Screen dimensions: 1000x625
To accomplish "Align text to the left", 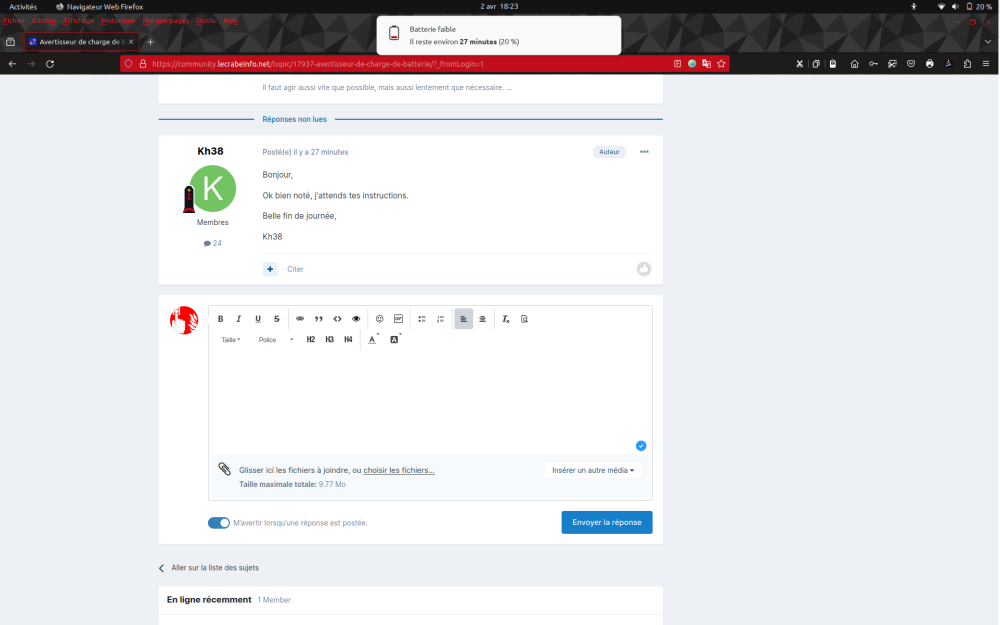I will (x=464, y=319).
